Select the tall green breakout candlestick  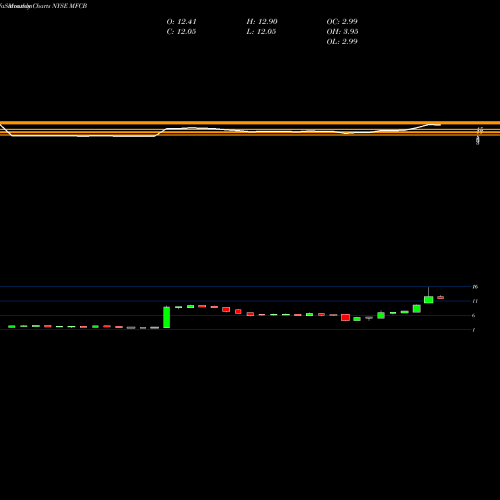(166, 317)
